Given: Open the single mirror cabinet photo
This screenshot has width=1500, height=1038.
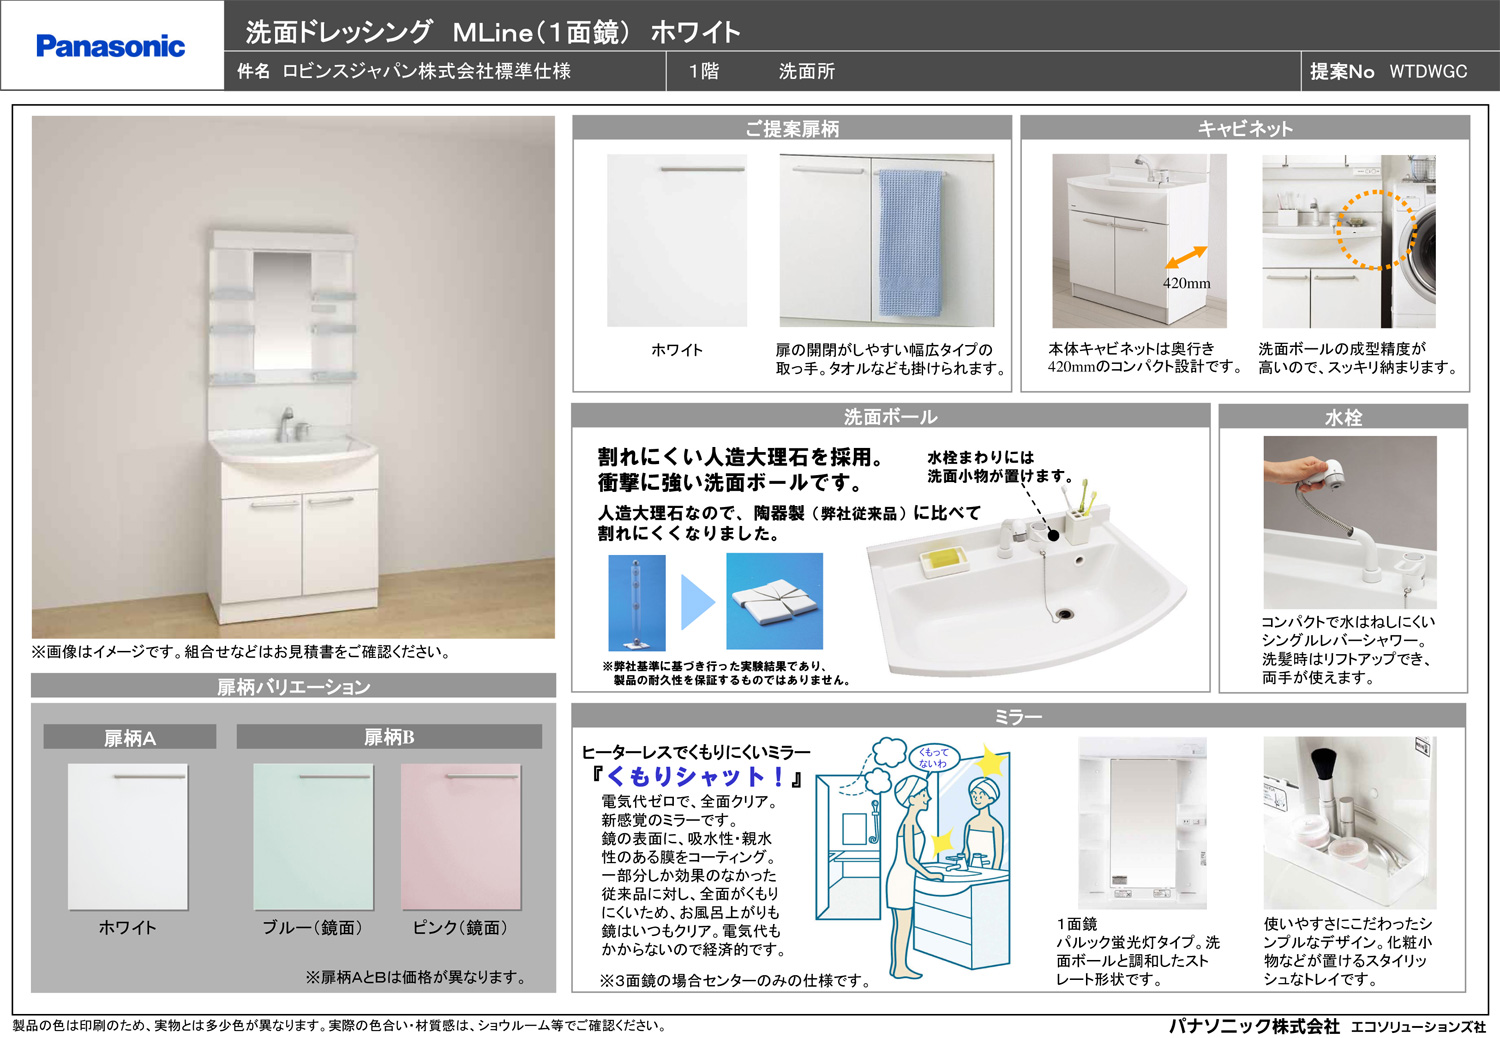Looking at the screenshot, I should [1142, 823].
